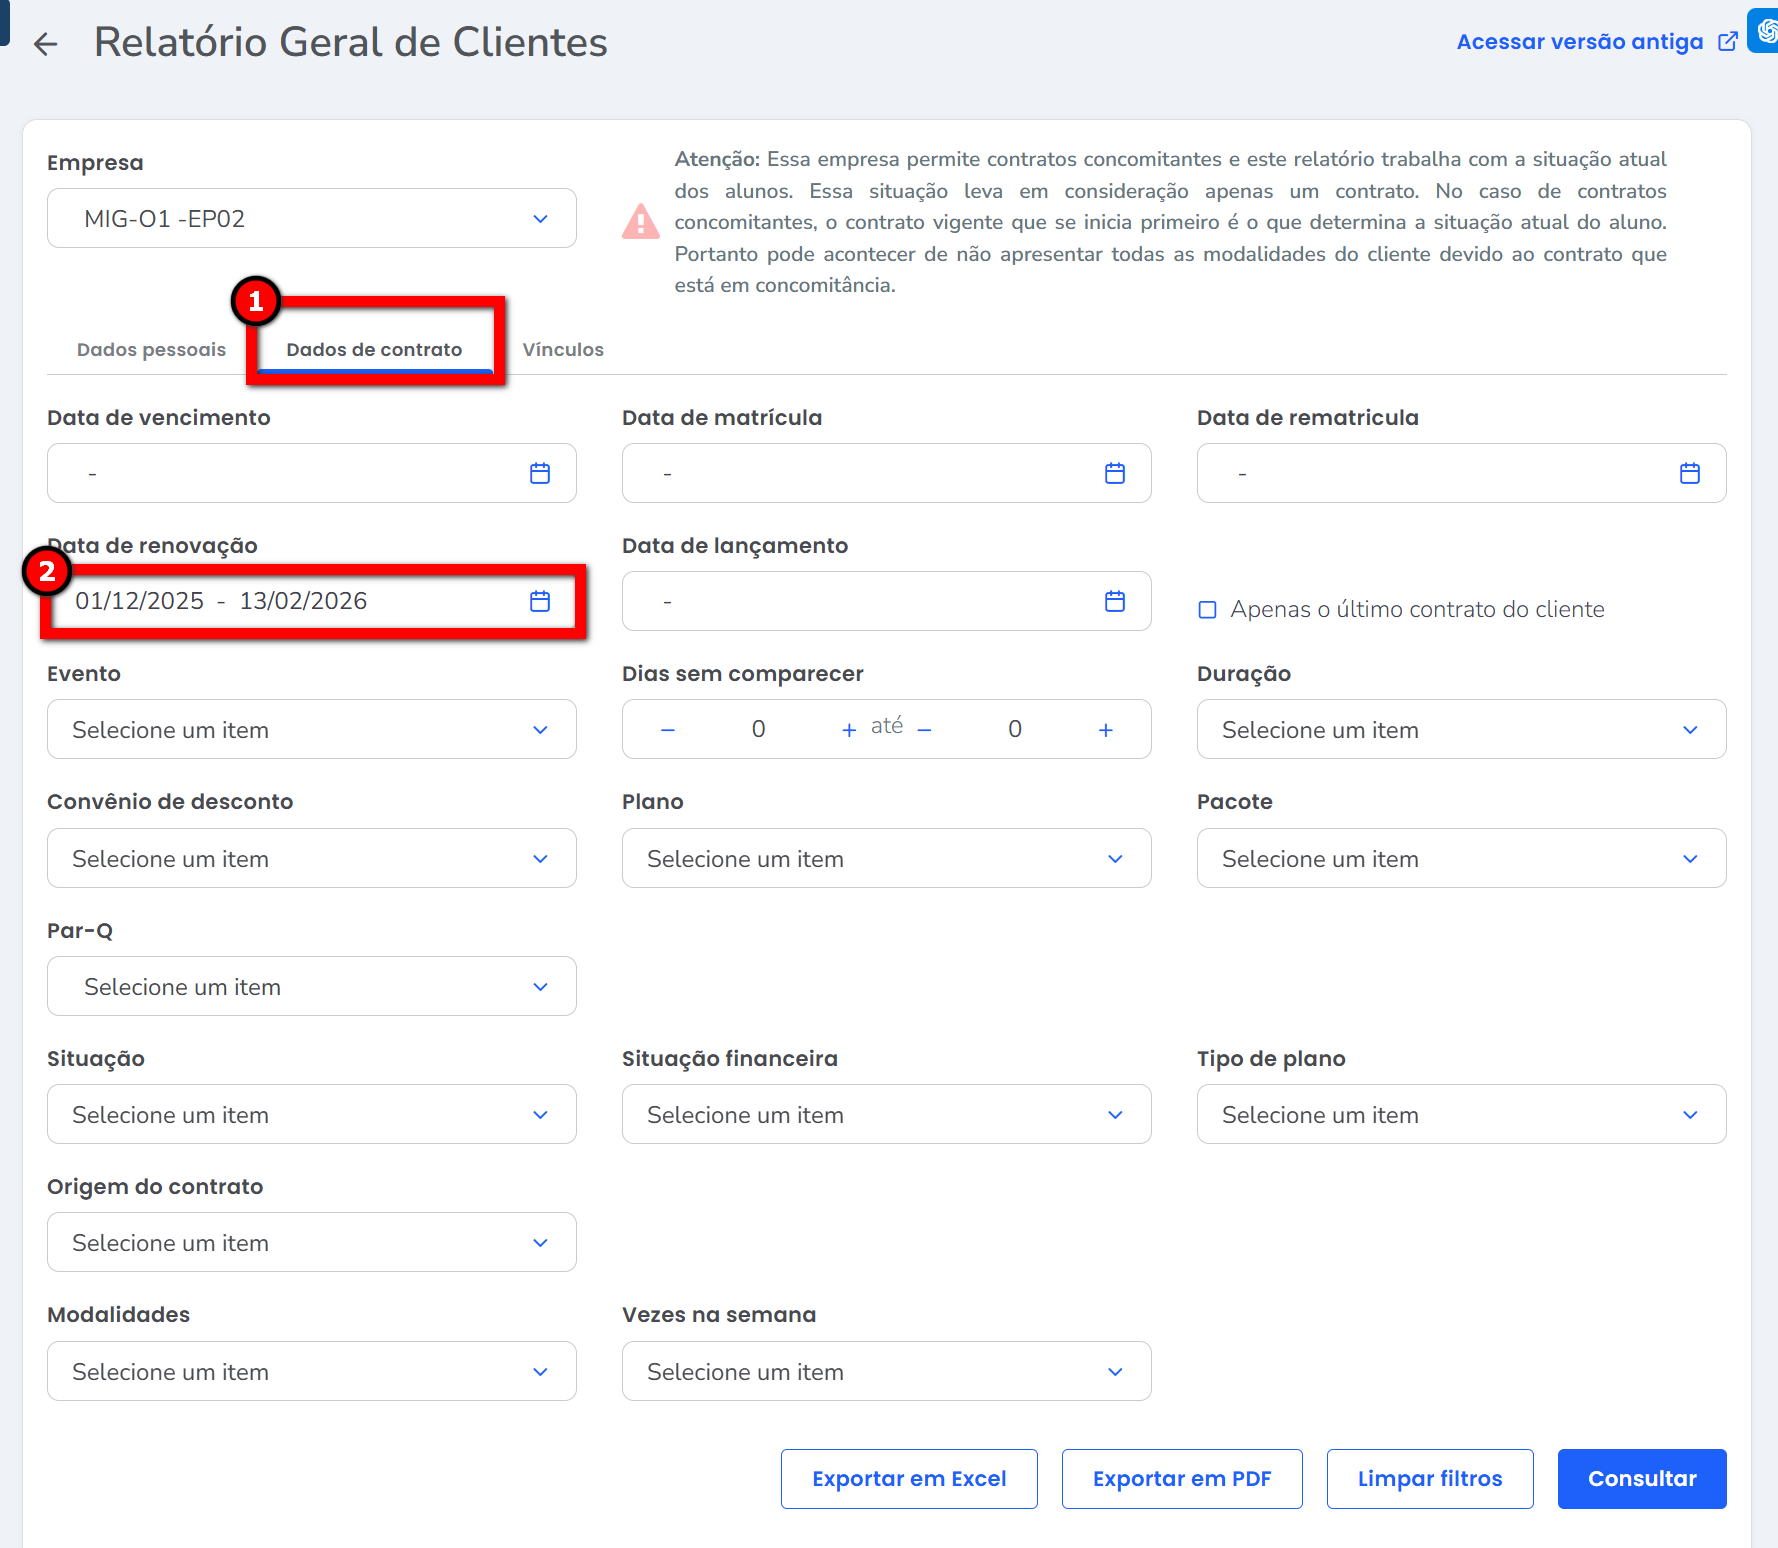Click the chat assistant icon in corner
The image size is (1778, 1548).
click(x=1765, y=30)
